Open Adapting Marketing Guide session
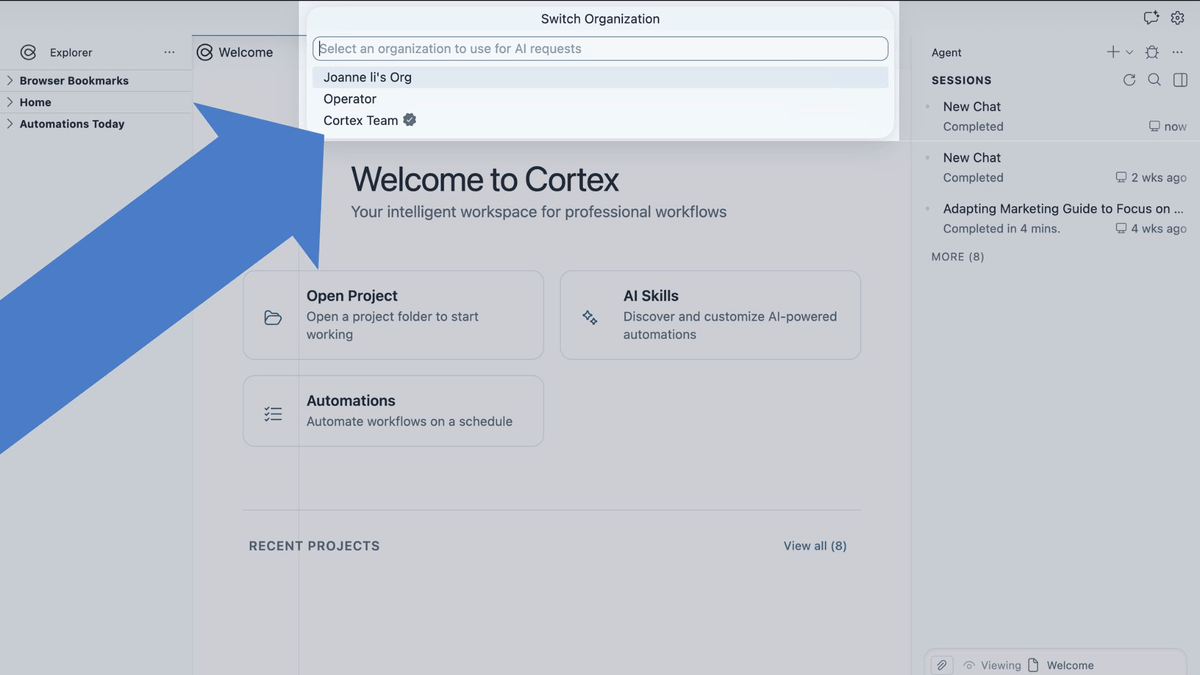1200x675 pixels. coord(1056,218)
